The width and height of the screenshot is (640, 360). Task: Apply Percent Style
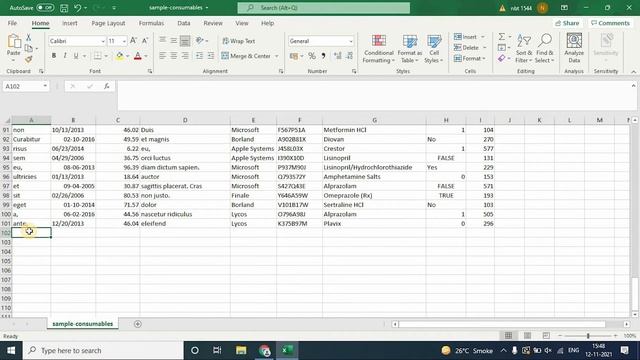click(x=312, y=56)
